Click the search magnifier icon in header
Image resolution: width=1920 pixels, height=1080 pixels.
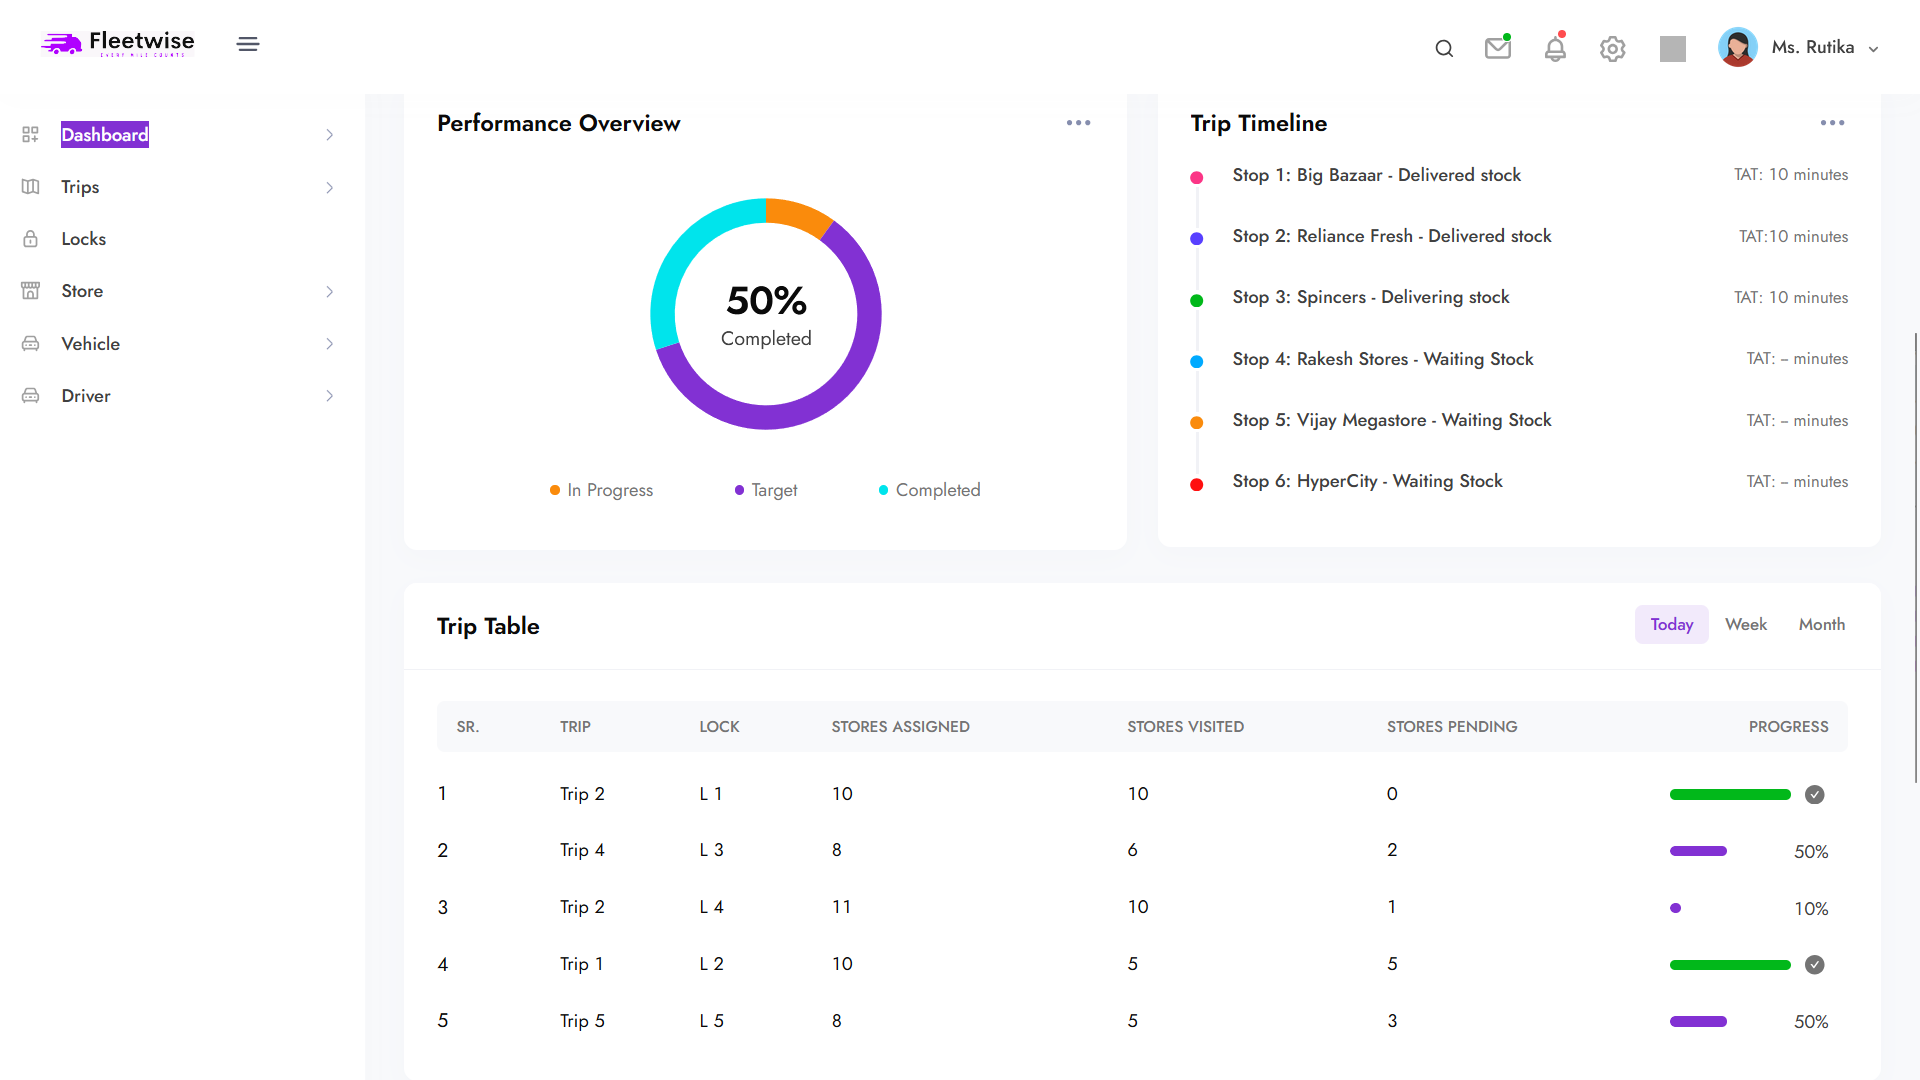1444,48
